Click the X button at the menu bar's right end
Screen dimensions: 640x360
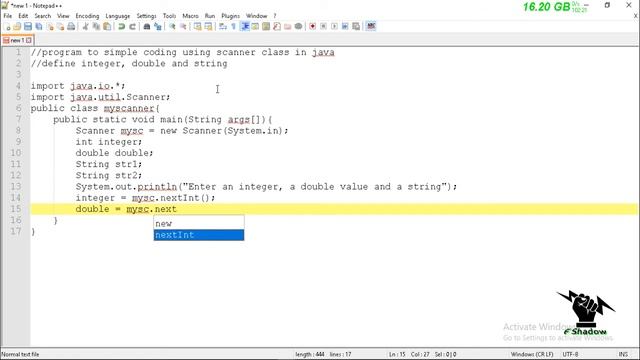click(636, 16)
